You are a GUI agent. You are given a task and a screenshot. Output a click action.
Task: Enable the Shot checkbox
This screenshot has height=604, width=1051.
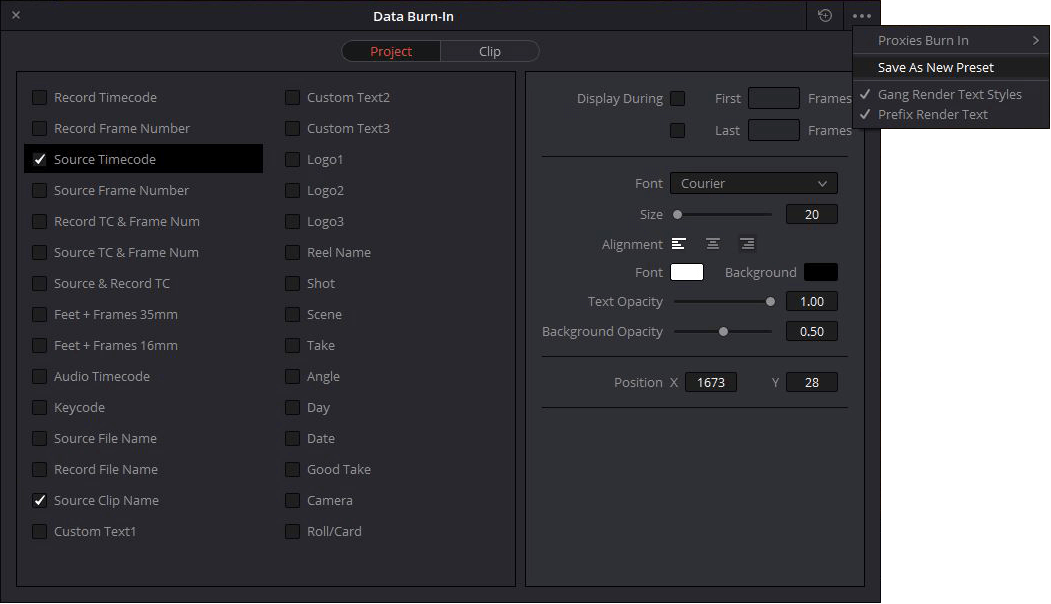coord(292,284)
